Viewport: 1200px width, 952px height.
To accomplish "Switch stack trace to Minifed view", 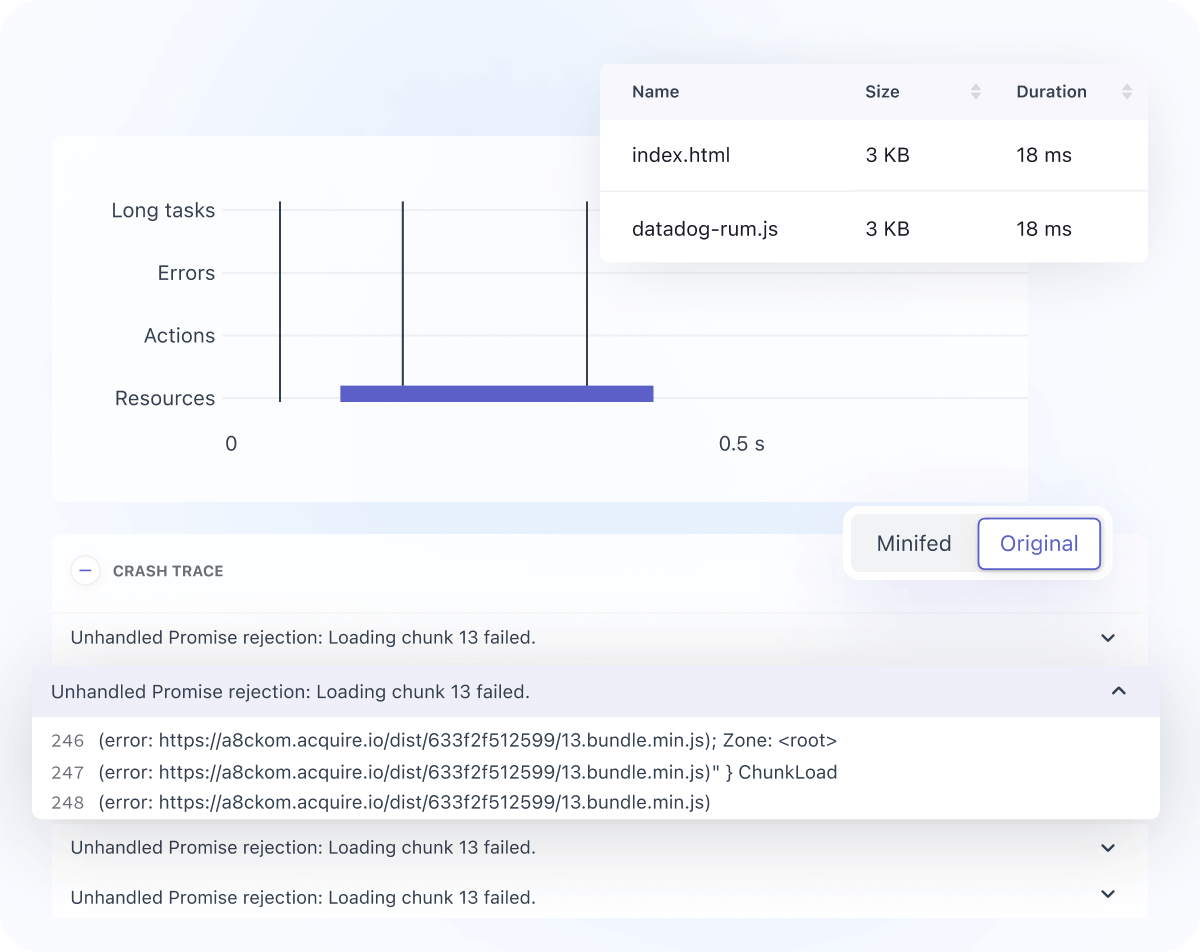I will 914,544.
